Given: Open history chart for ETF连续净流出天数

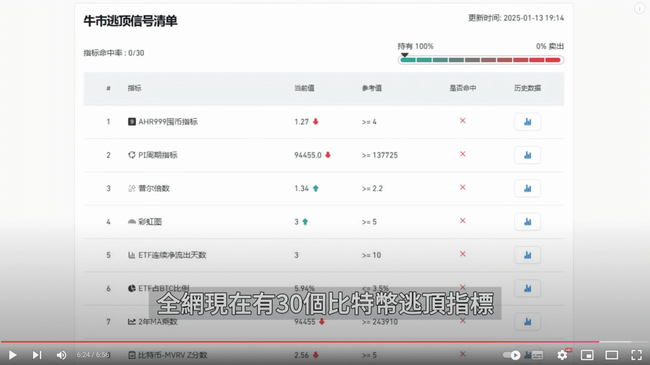Looking at the screenshot, I should [527, 255].
